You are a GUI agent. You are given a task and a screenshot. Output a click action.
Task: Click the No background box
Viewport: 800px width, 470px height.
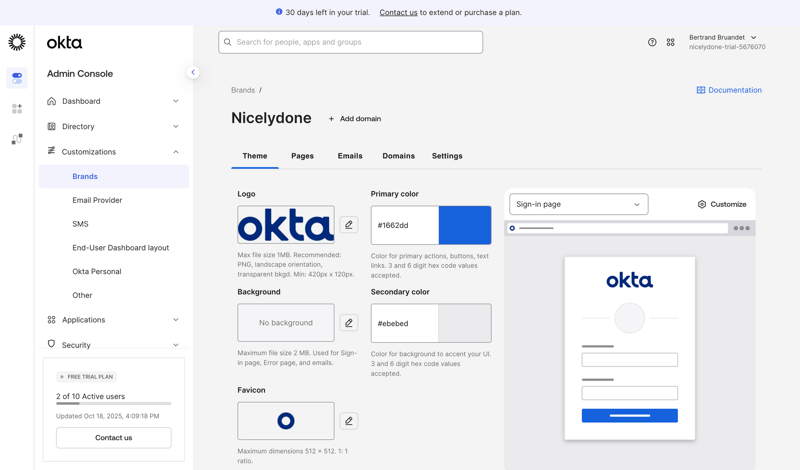tap(286, 323)
